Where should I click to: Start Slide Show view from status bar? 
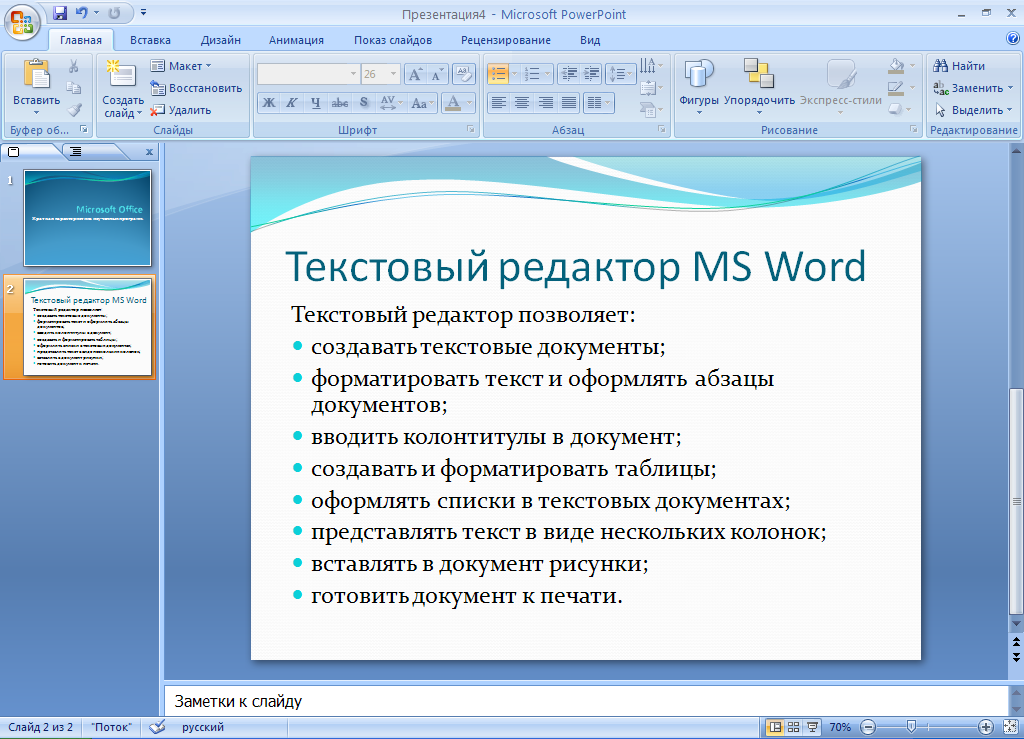[812, 727]
